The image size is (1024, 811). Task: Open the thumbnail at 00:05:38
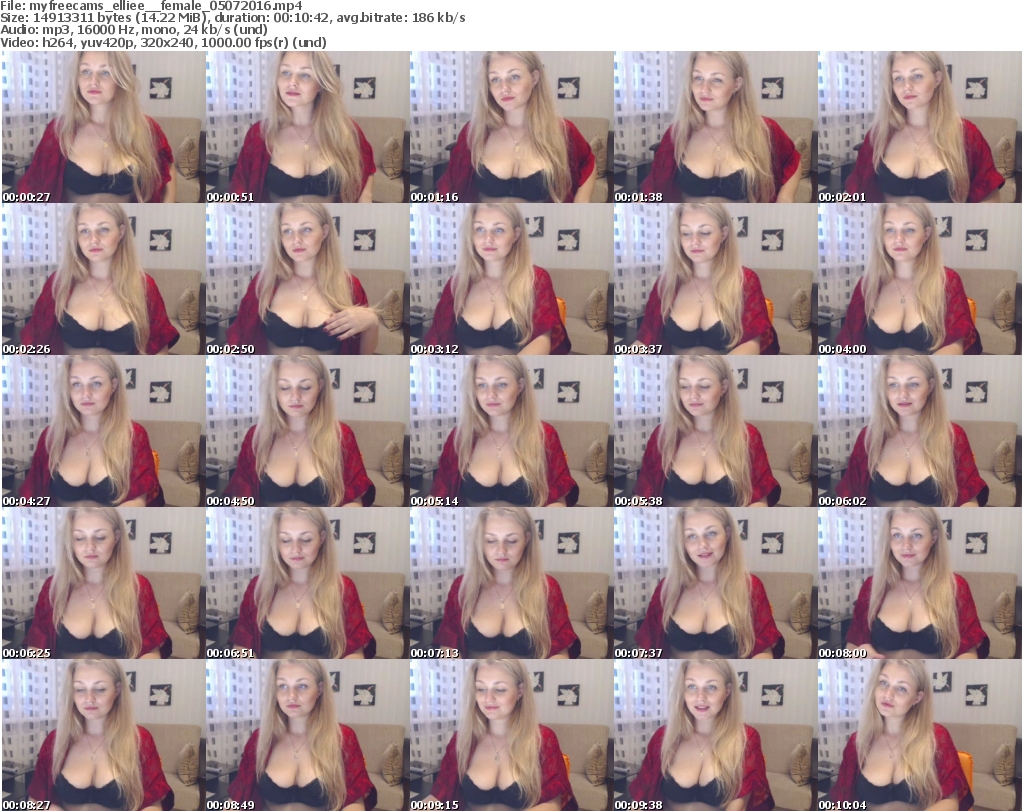(x=716, y=431)
